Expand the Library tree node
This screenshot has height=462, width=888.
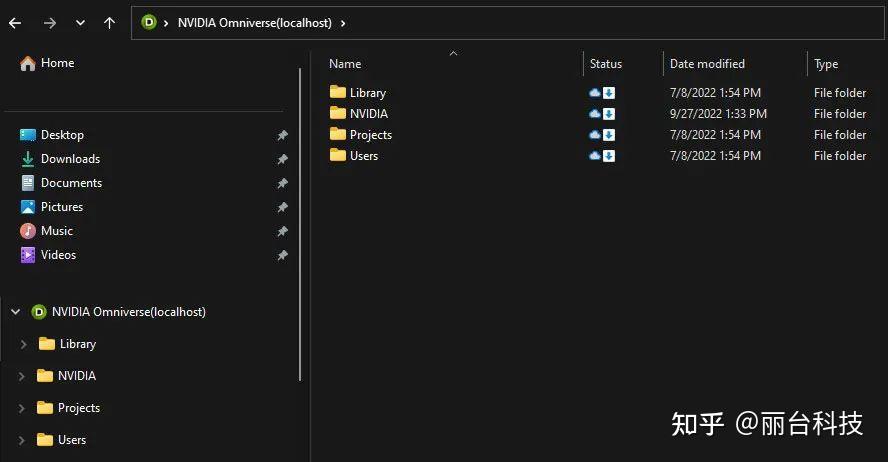[23, 344]
